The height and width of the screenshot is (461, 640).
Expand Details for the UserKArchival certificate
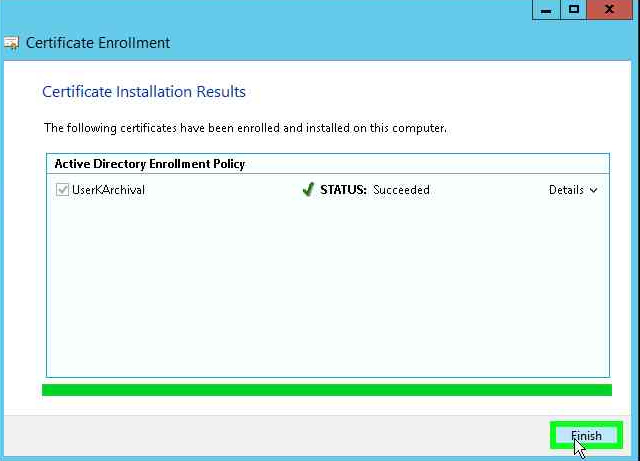click(573, 190)
